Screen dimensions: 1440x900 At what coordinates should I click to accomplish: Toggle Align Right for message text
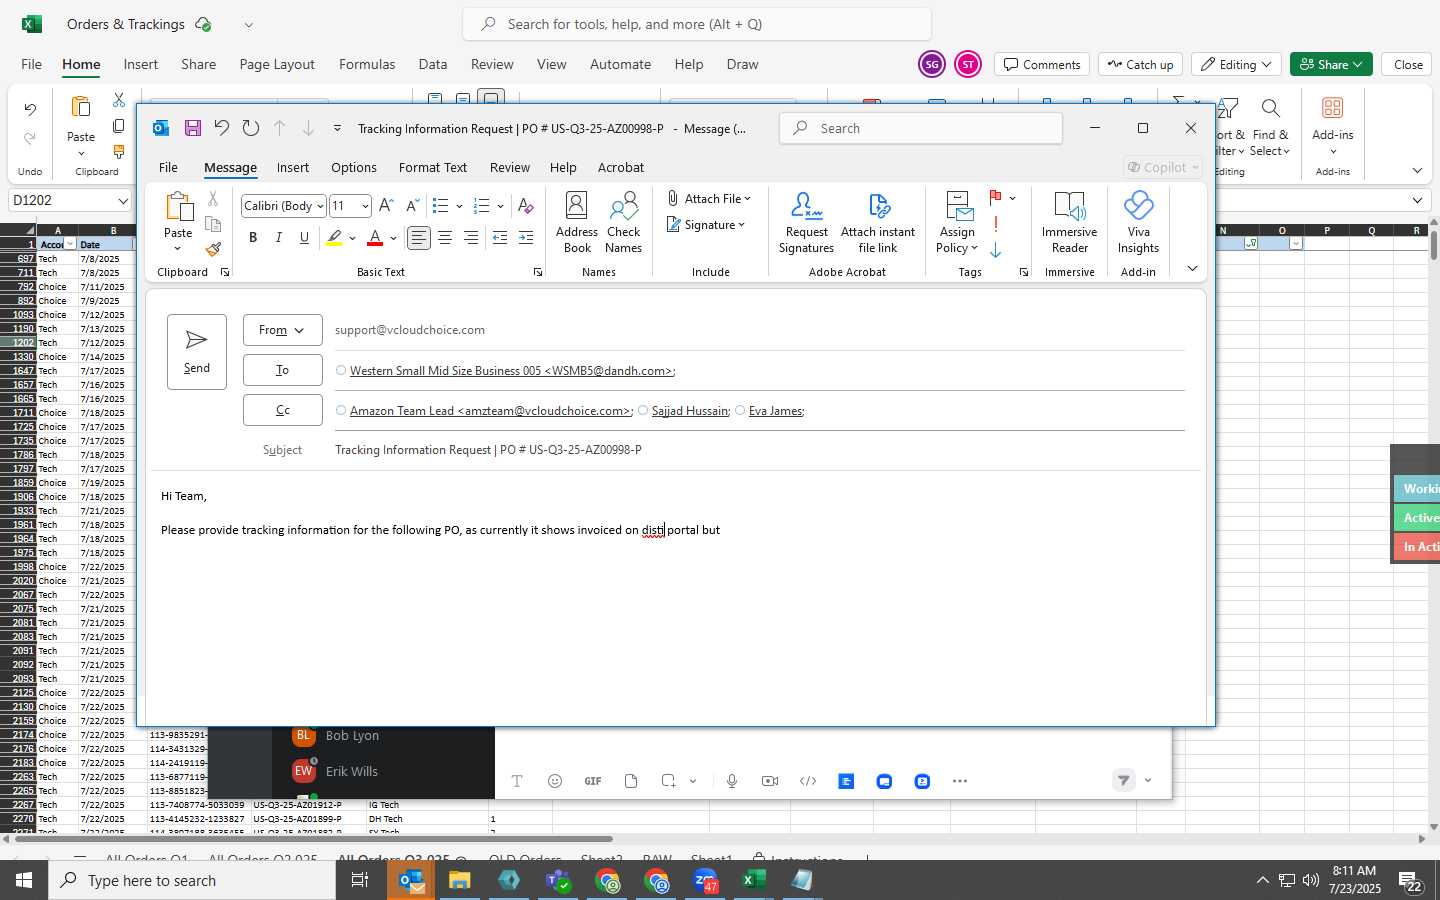point(471,238)
